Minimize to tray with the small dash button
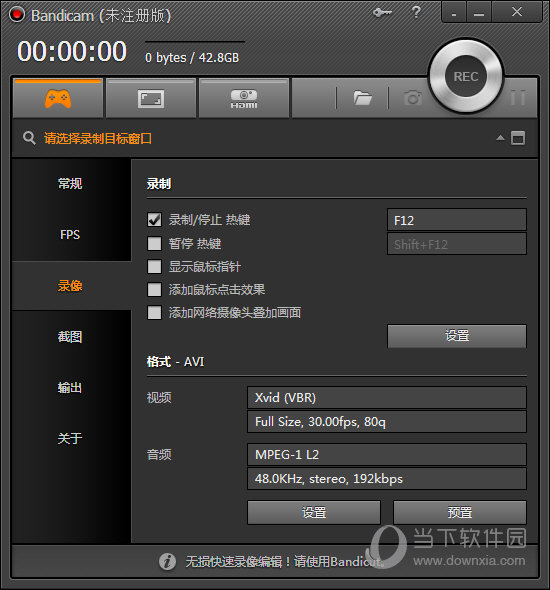550x590 pixels. tap(454, 13)
